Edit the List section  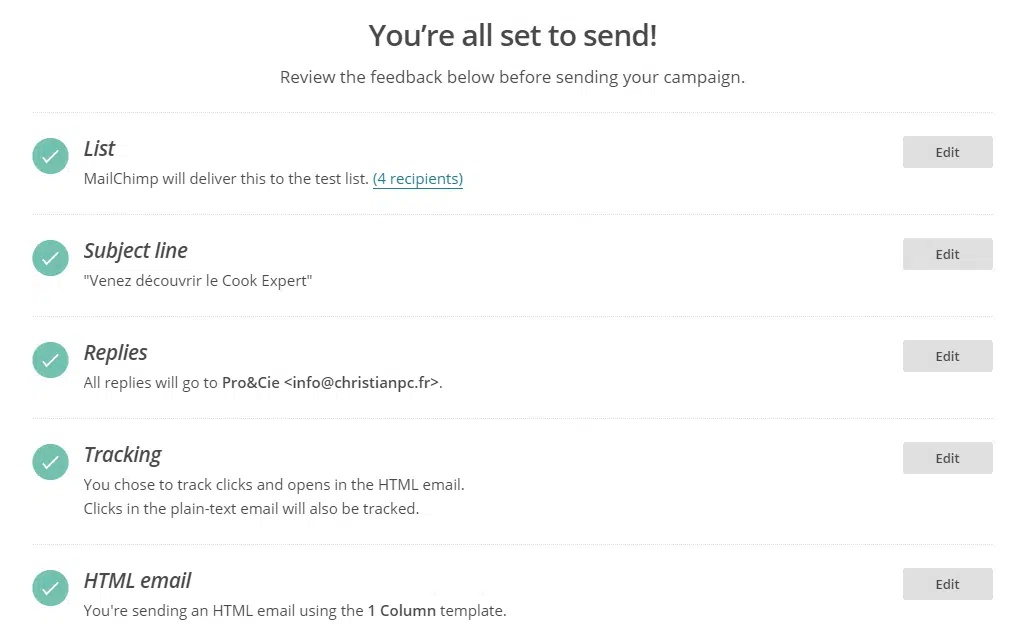[x=947, y=152]
